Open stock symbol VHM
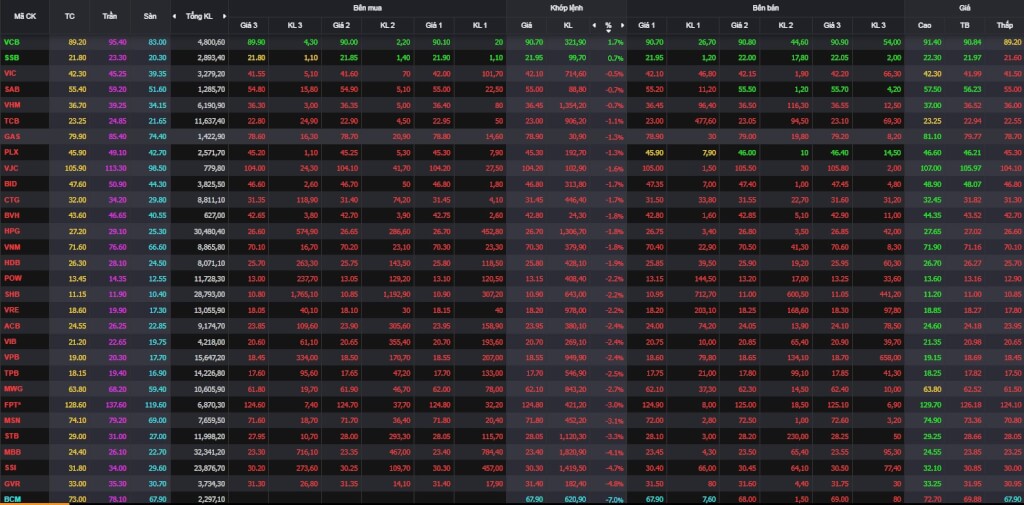 tap(11, 105)
